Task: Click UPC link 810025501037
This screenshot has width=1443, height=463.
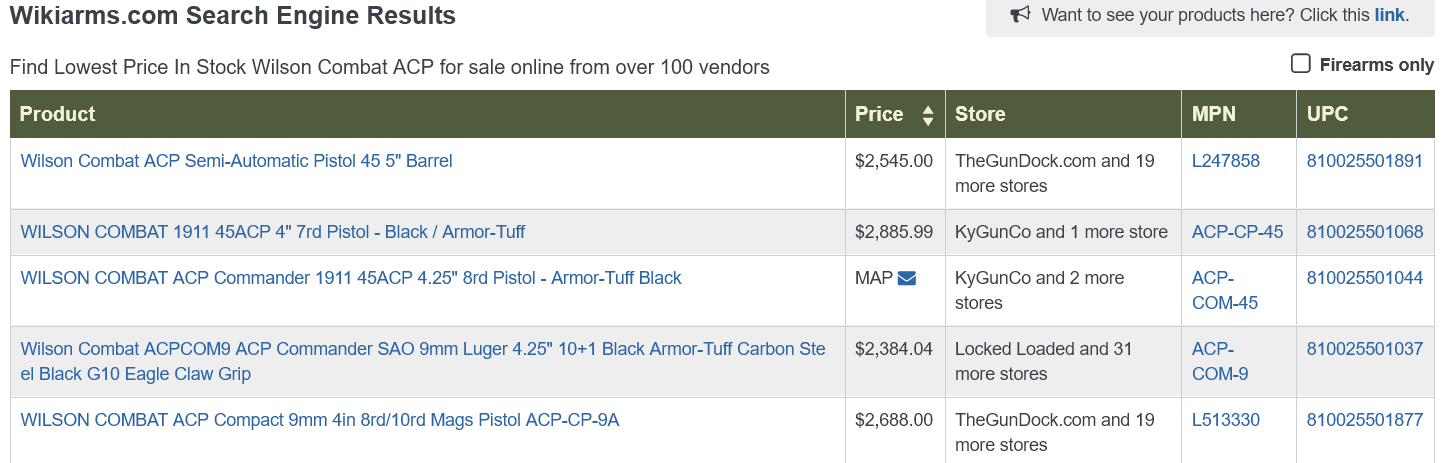Action: pos(1364,349)
